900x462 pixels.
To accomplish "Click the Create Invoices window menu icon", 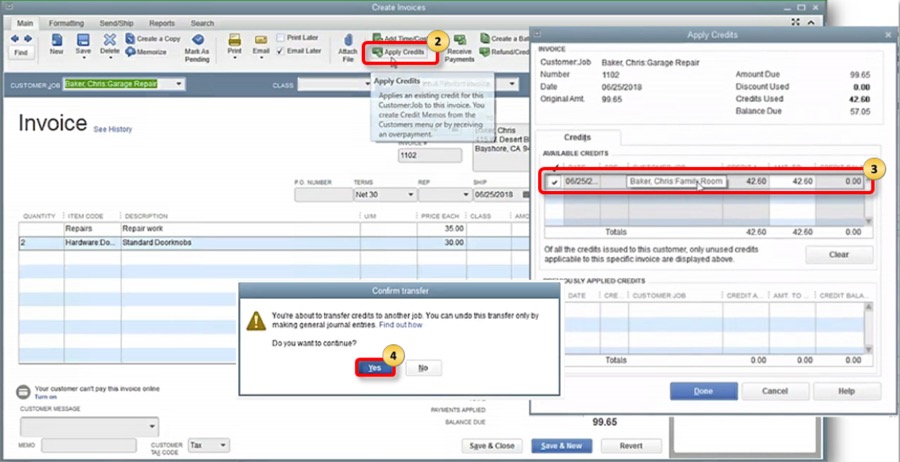I will point(9,7).
